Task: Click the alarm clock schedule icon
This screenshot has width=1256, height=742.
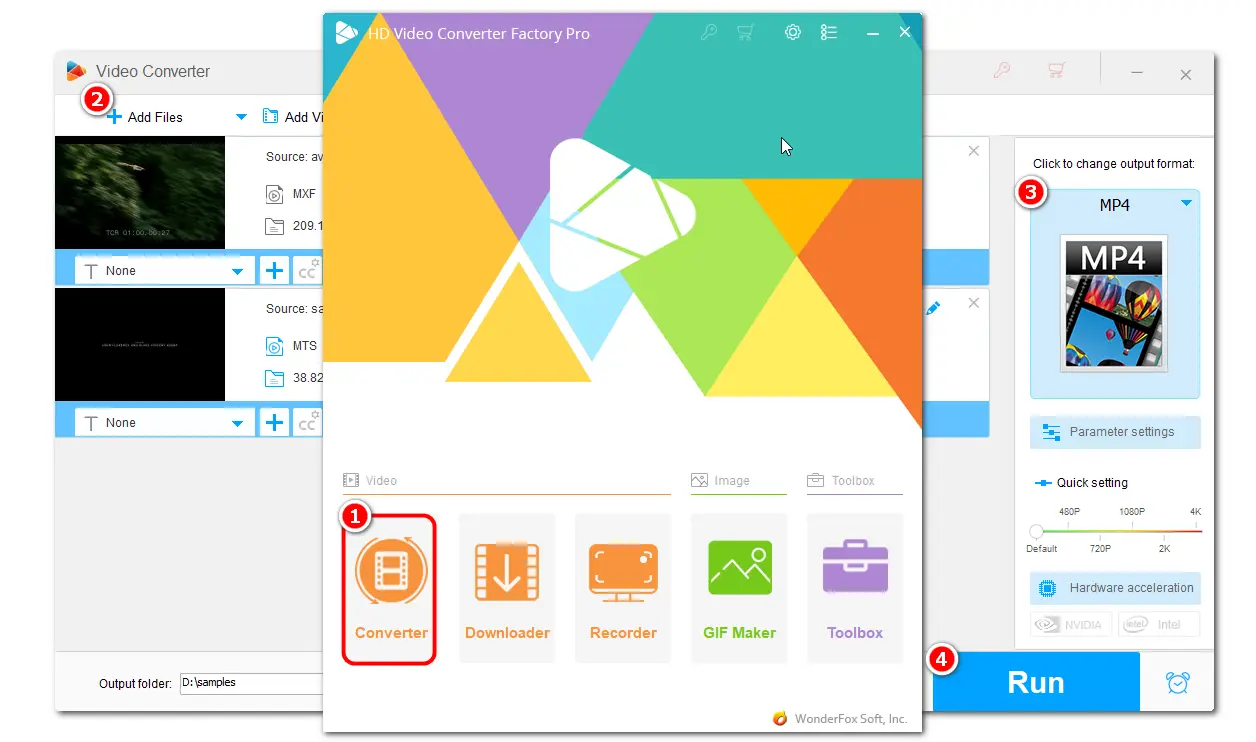Action: click(1178, 682)
